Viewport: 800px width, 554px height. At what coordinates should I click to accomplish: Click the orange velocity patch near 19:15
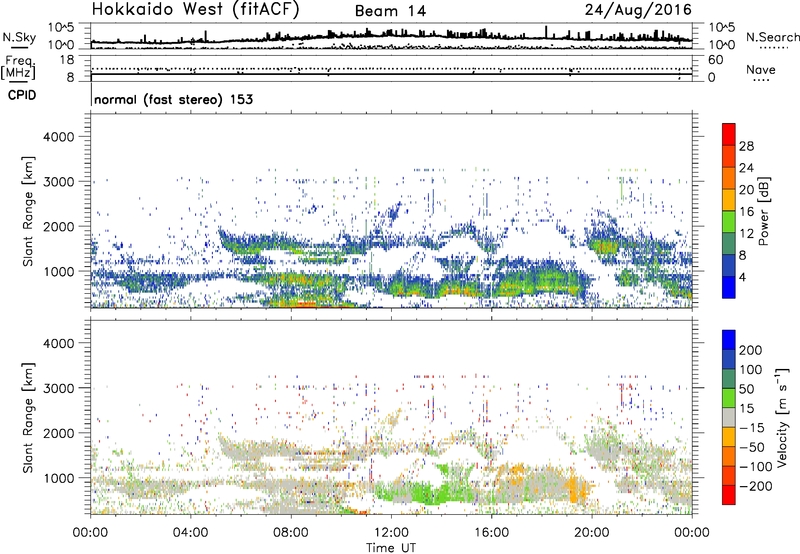(x=577, y=490)
